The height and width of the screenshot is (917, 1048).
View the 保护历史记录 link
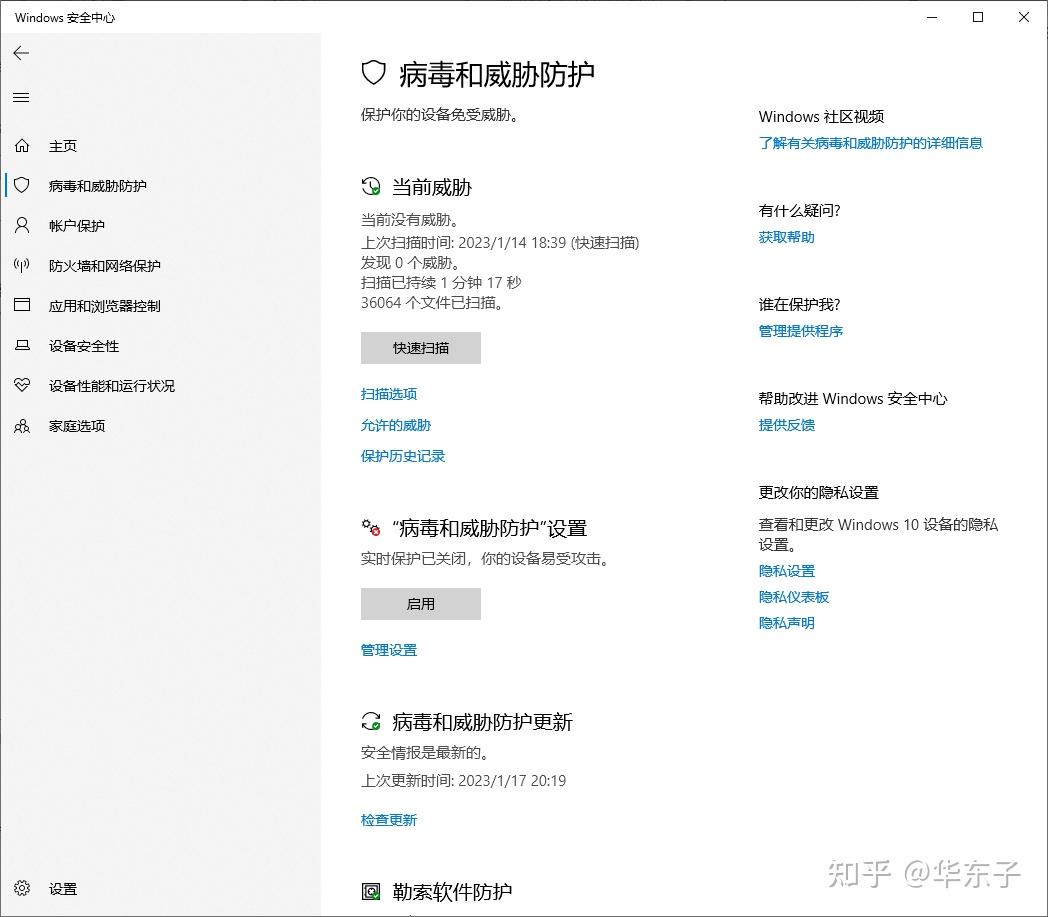pos(403,456)
